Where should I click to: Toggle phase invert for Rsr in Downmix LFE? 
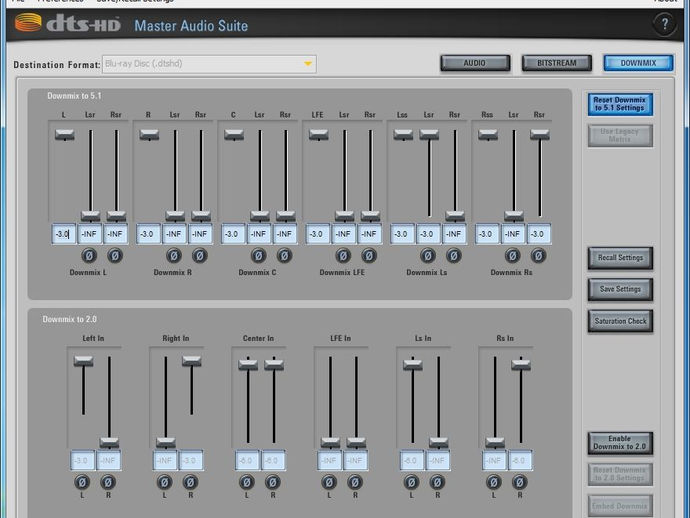coord(369,255)
